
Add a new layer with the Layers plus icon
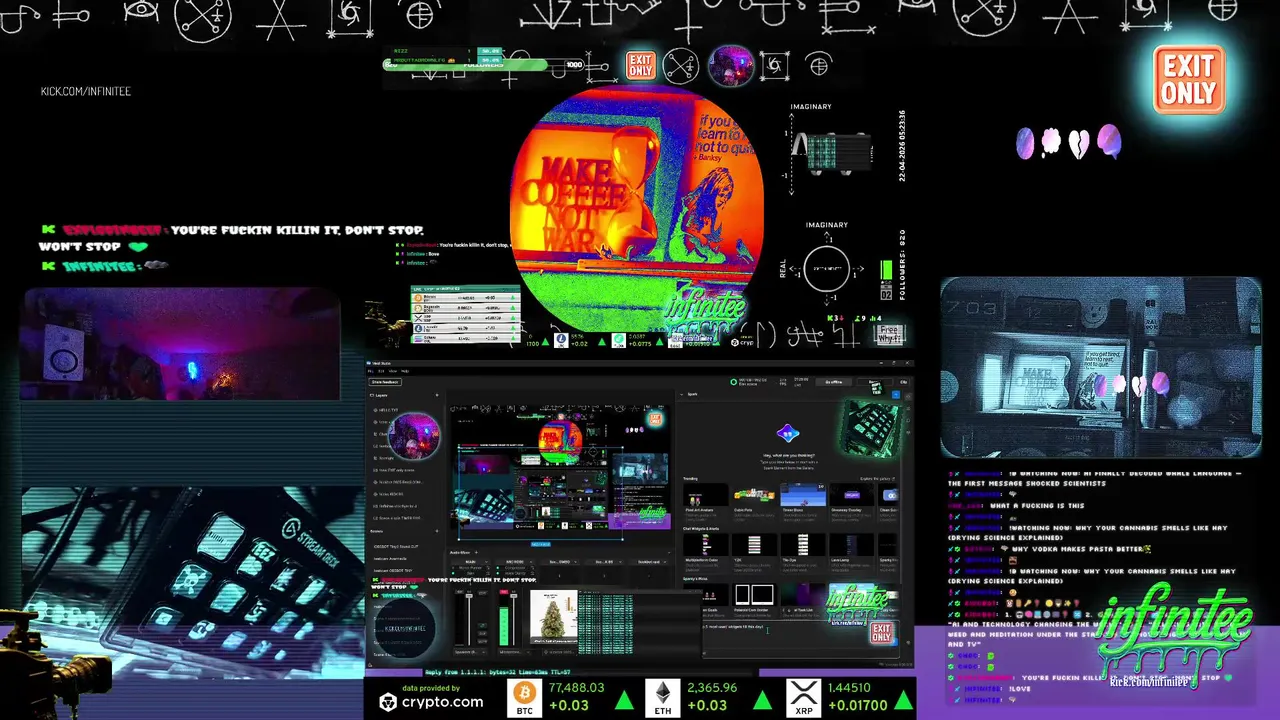[437, 395]
